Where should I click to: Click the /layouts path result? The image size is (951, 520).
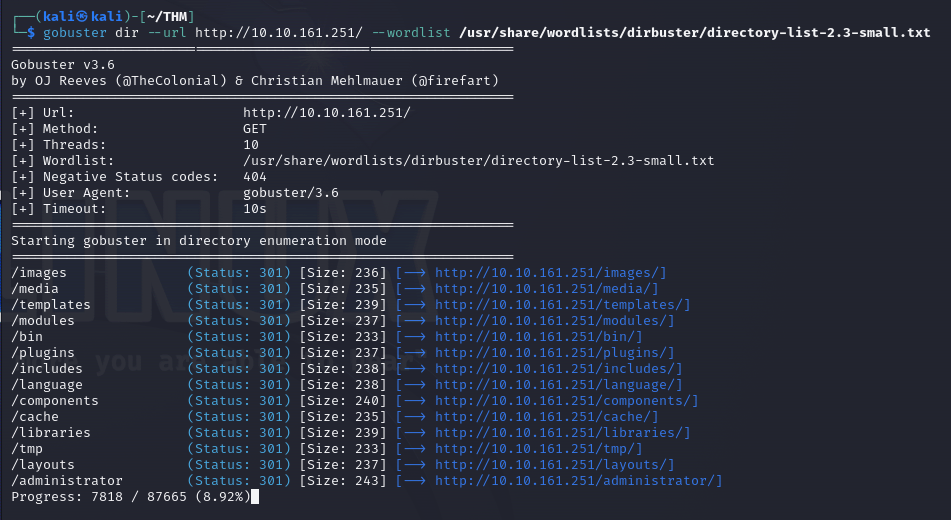[x=43, y=465]
